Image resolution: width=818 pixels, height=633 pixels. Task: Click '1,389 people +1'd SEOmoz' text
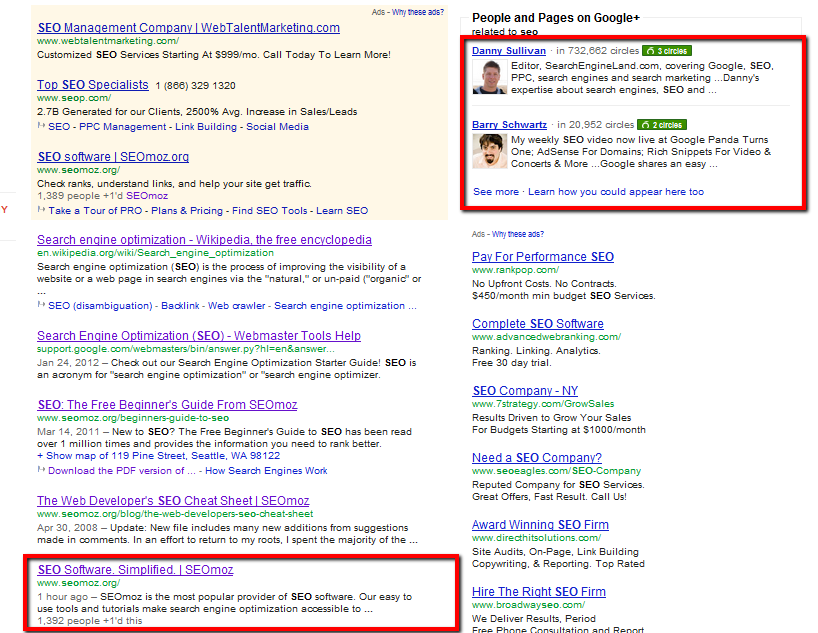[x=103, y=196]
